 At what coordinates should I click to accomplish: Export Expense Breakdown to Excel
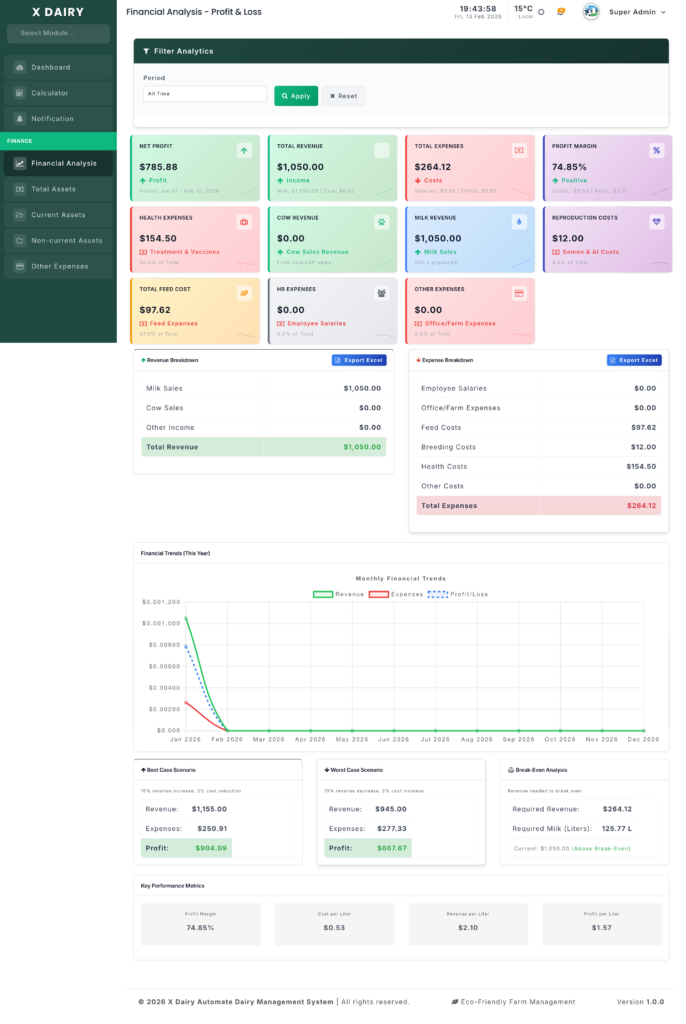(x=634, y=360)
